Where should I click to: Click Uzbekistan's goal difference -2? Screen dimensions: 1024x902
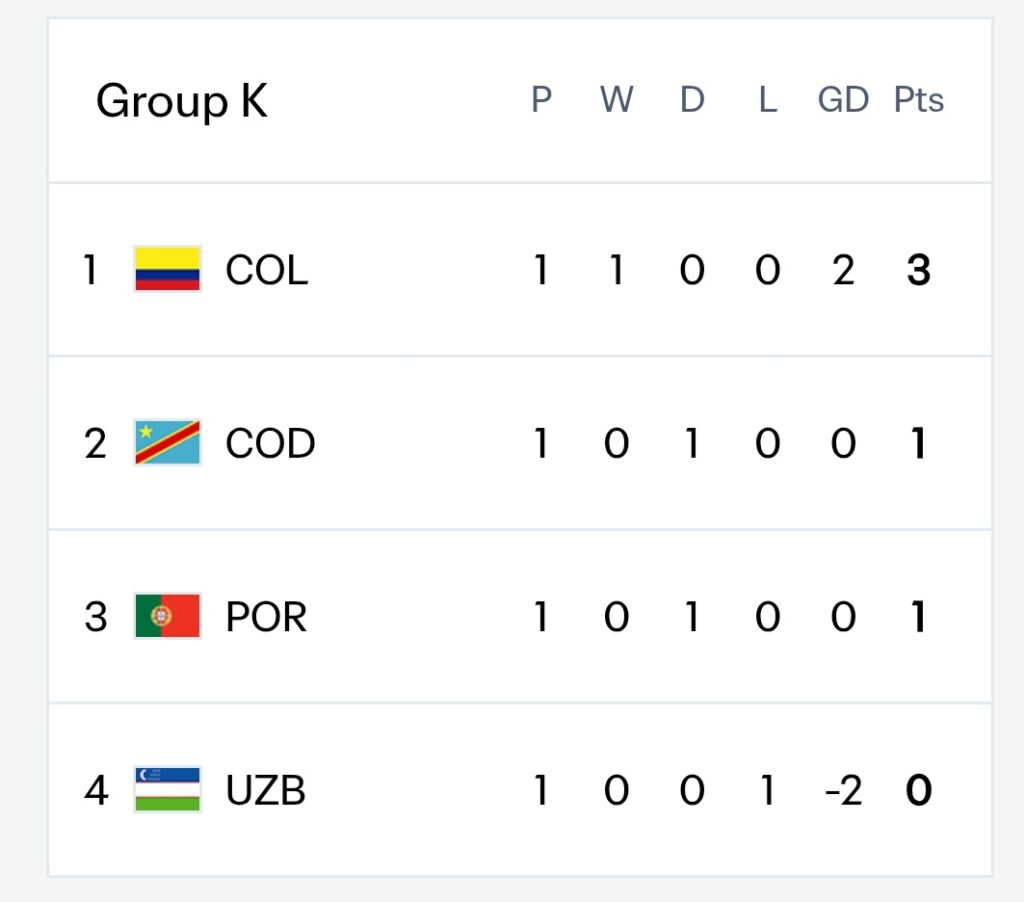(844, 790)
